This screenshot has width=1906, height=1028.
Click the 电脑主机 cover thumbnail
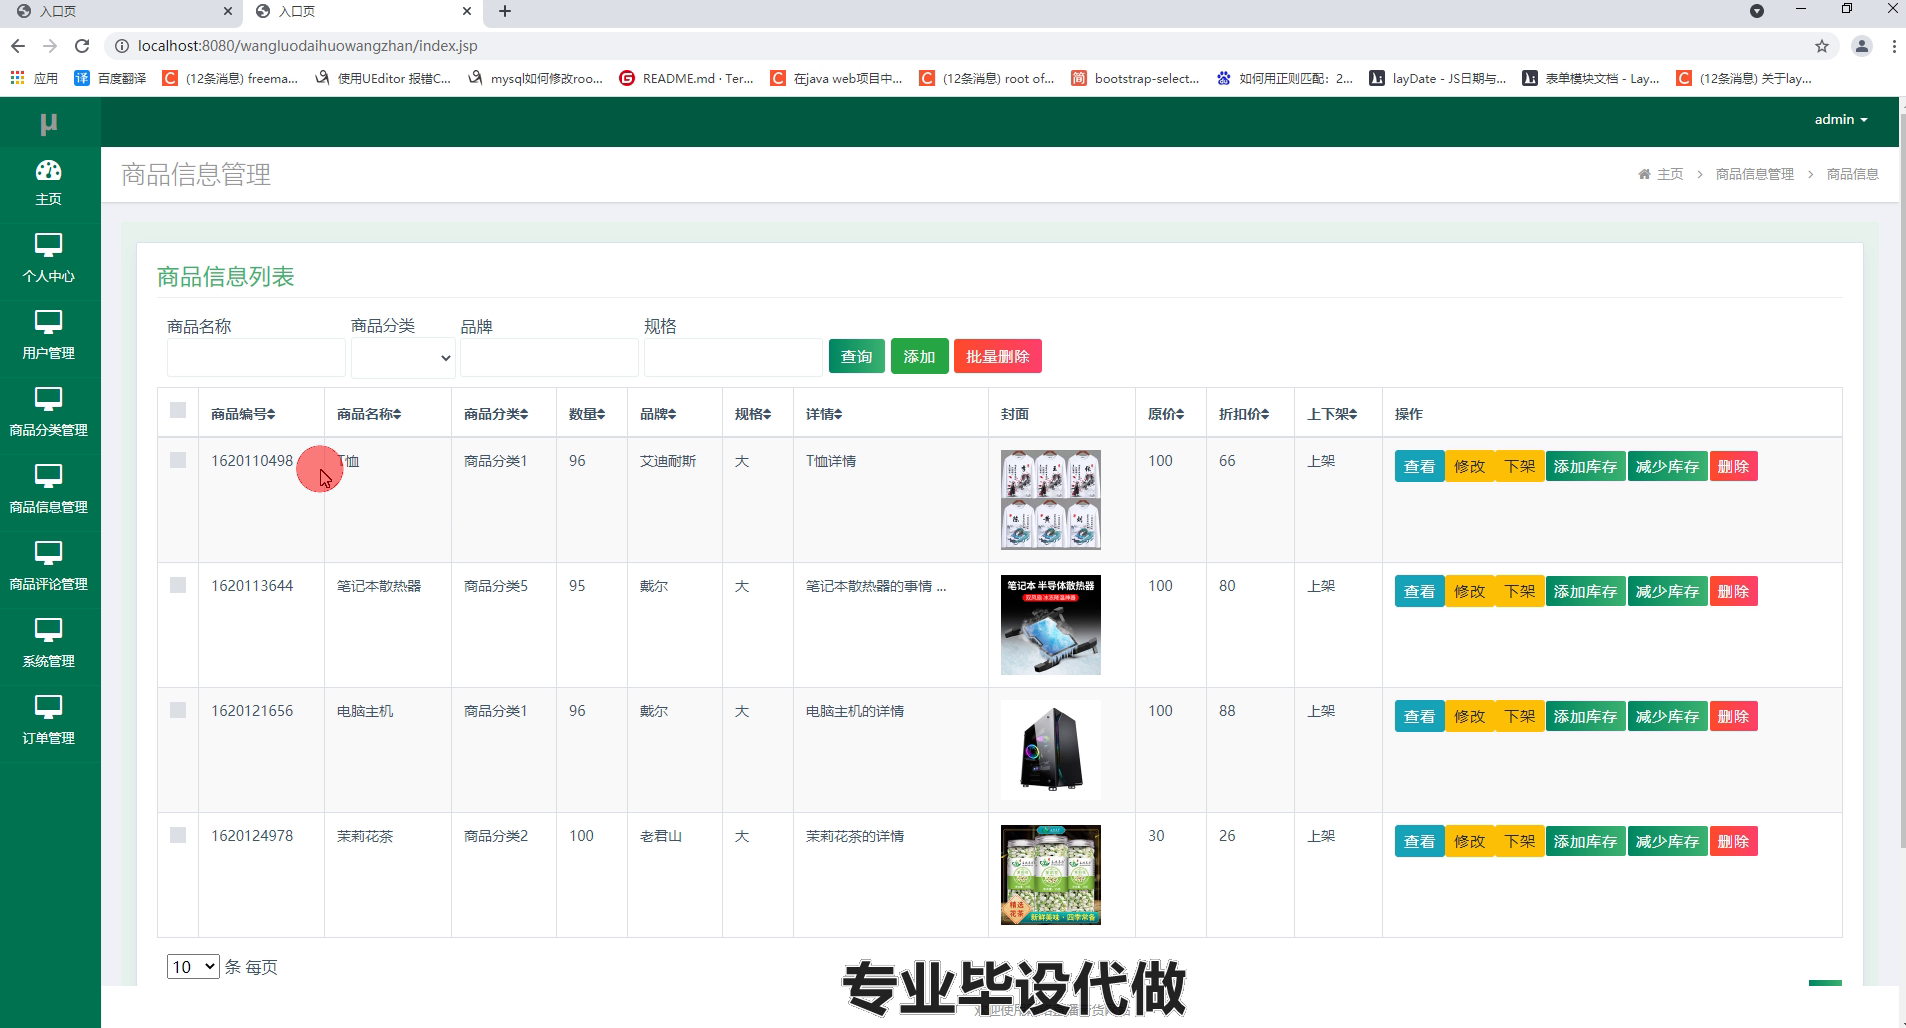[1050, 750]
